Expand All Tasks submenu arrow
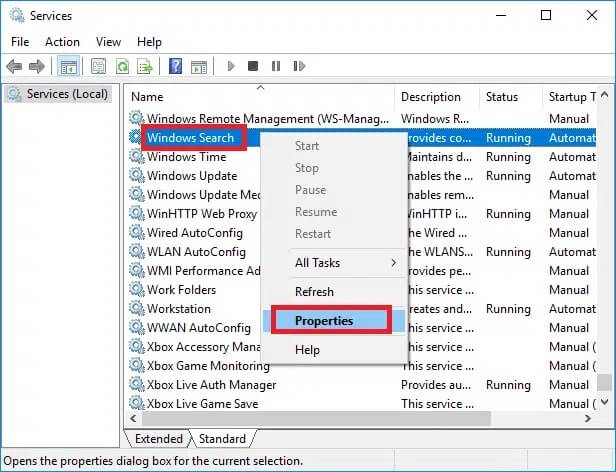The height and width of the screenshot is (472, 616). click(394, 263)
